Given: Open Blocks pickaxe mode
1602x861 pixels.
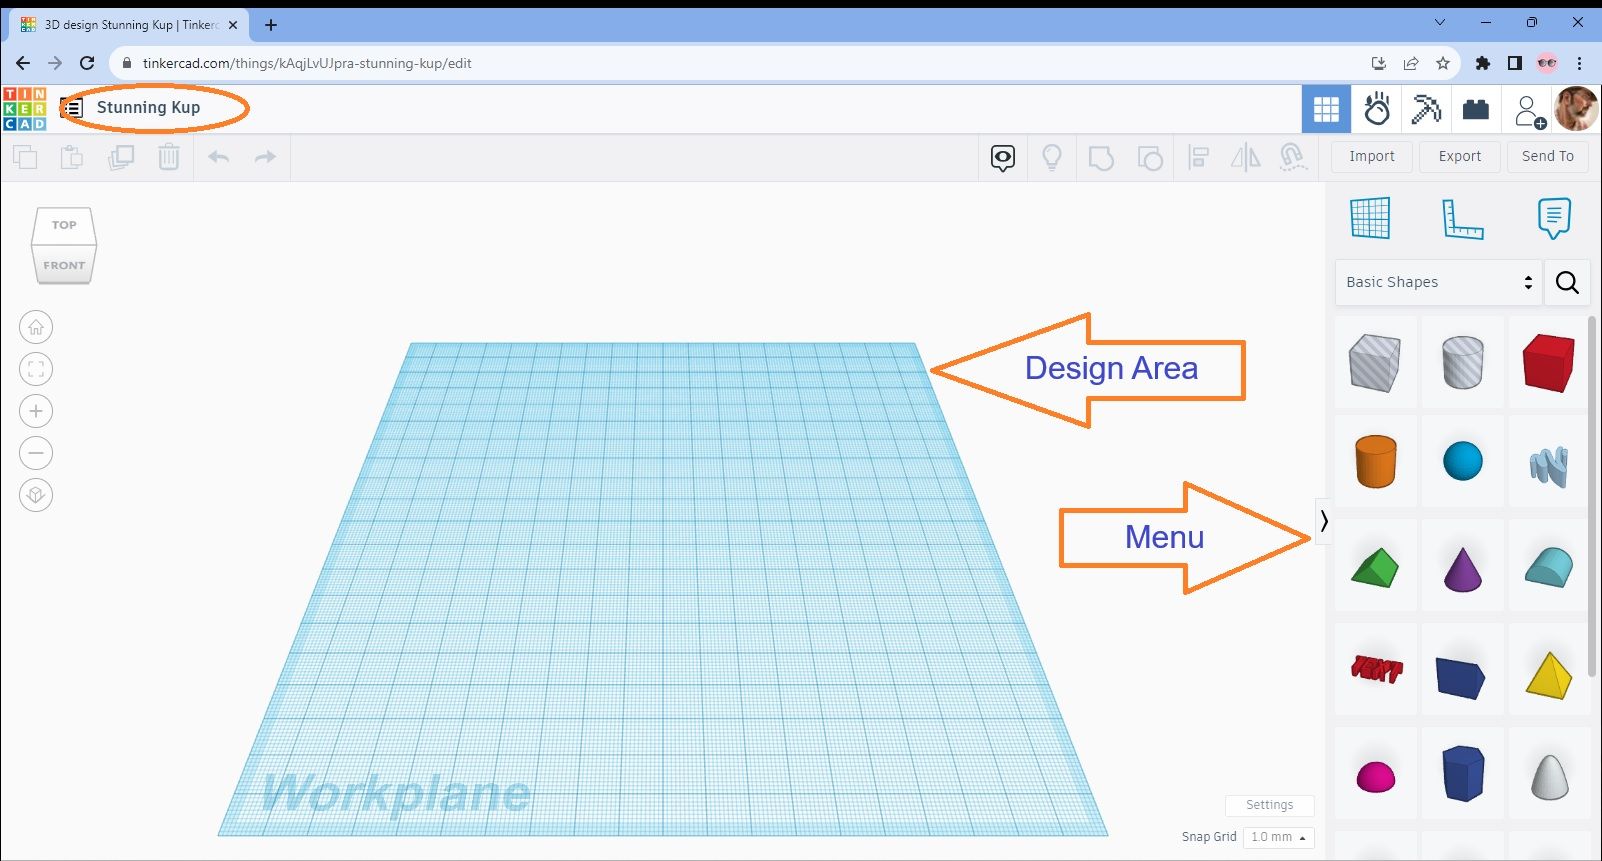Looking at the screenshot, I should click(1426, 109).
